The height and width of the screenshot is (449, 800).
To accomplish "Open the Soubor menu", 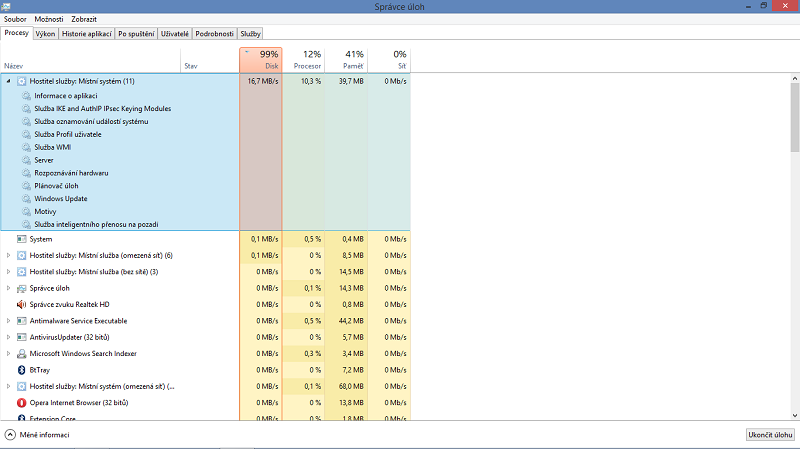I will coord(15,19).
